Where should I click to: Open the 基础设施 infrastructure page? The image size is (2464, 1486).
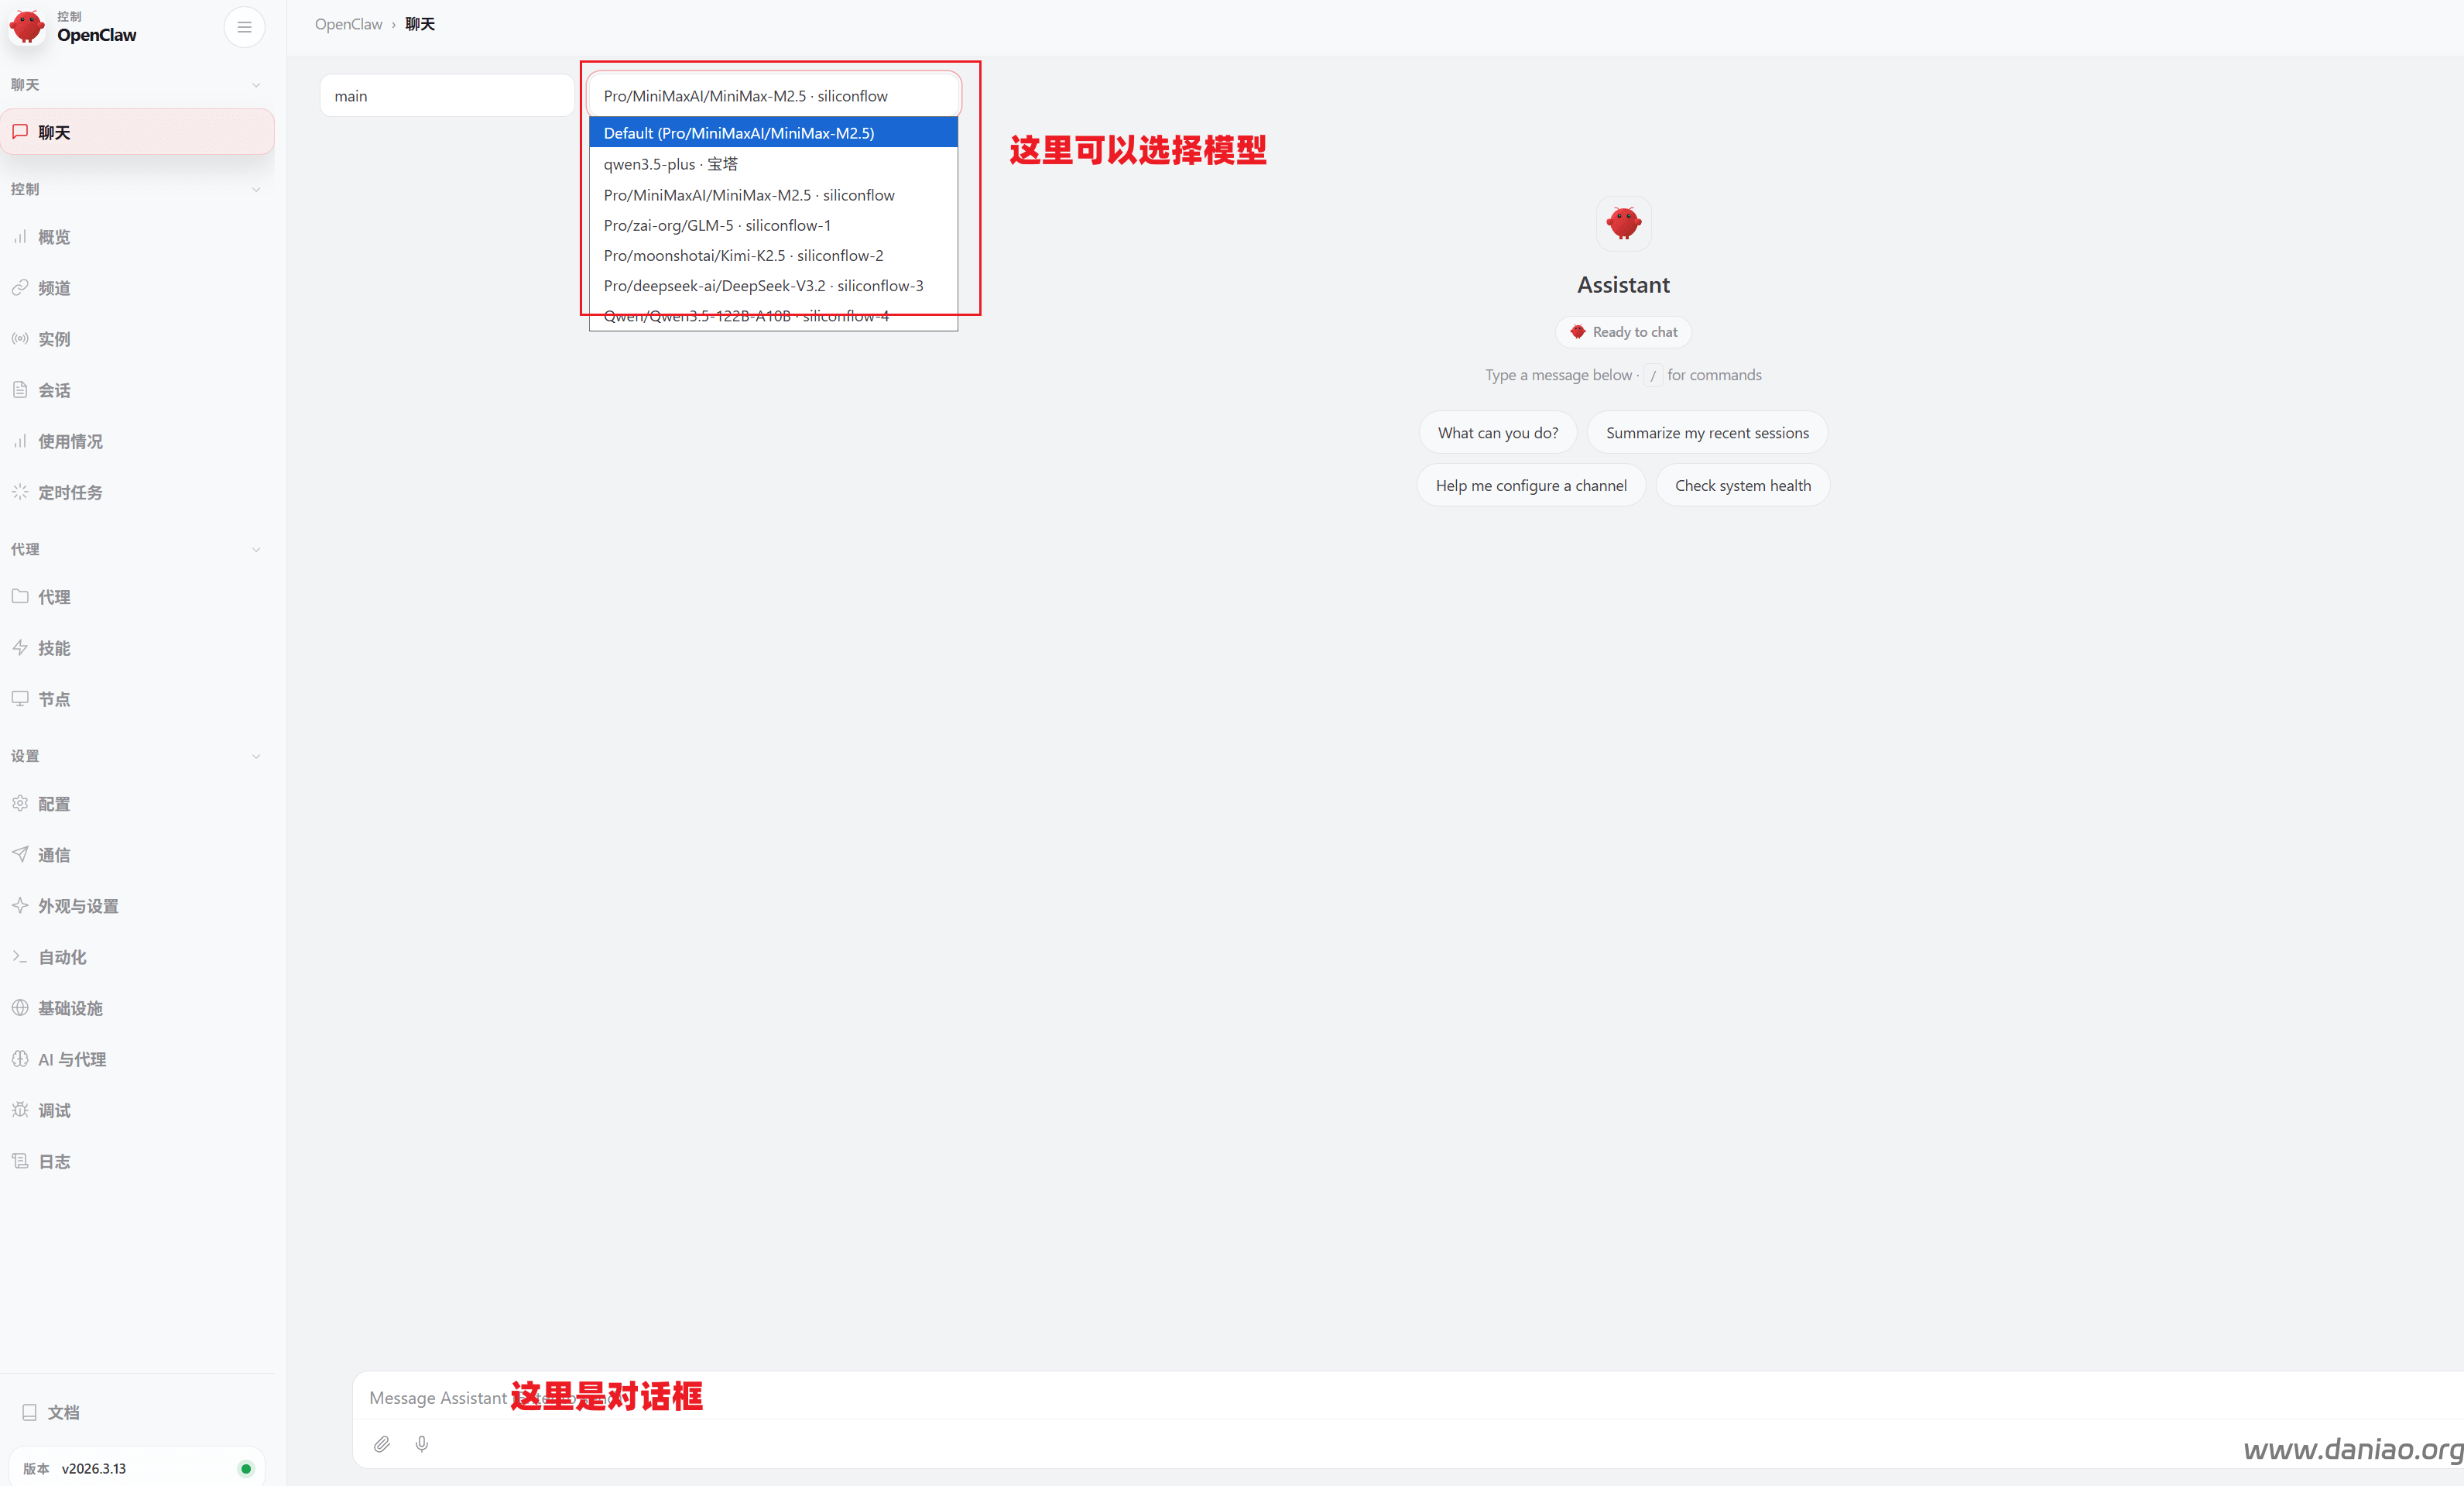(70, 1008)
